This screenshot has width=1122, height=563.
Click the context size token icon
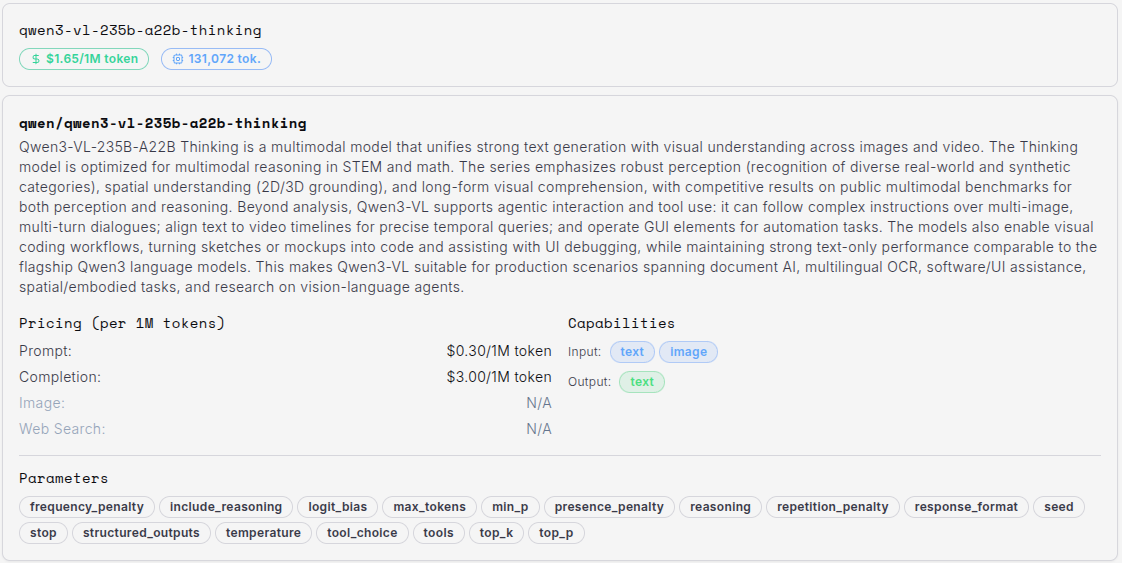tap(178, 59)
